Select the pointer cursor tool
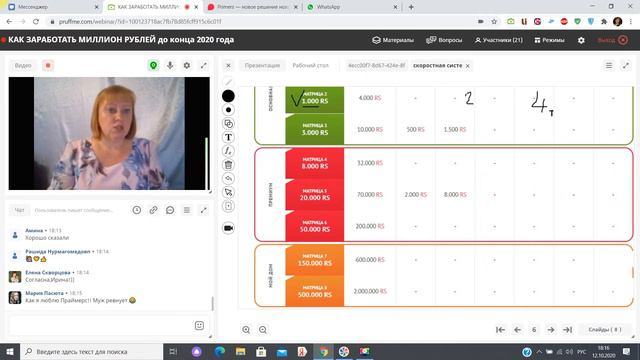This screenshot has width=640, height=360. [x=228, y=192]
